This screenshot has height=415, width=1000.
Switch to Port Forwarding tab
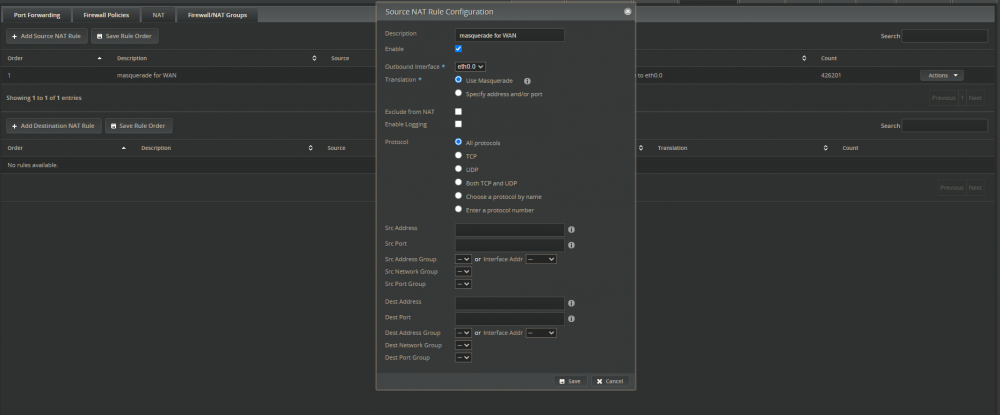coord(37,15)
